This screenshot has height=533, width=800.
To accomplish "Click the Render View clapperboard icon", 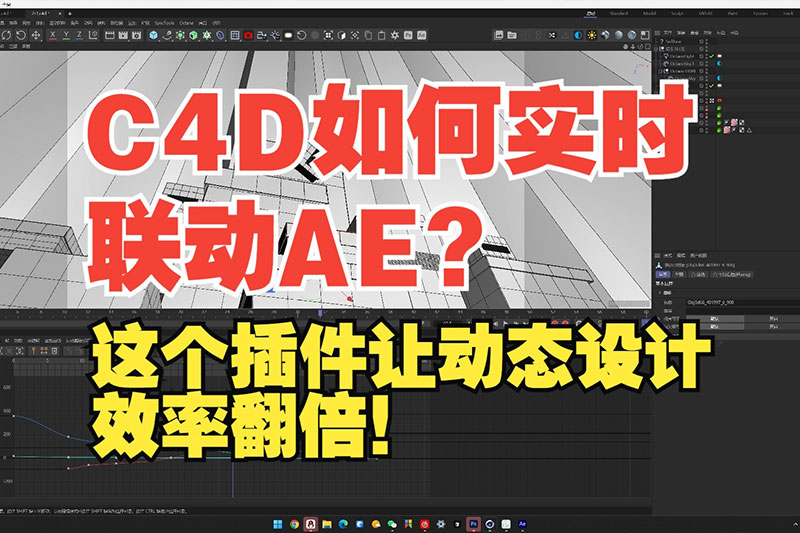I will click(x=109, y=35).
